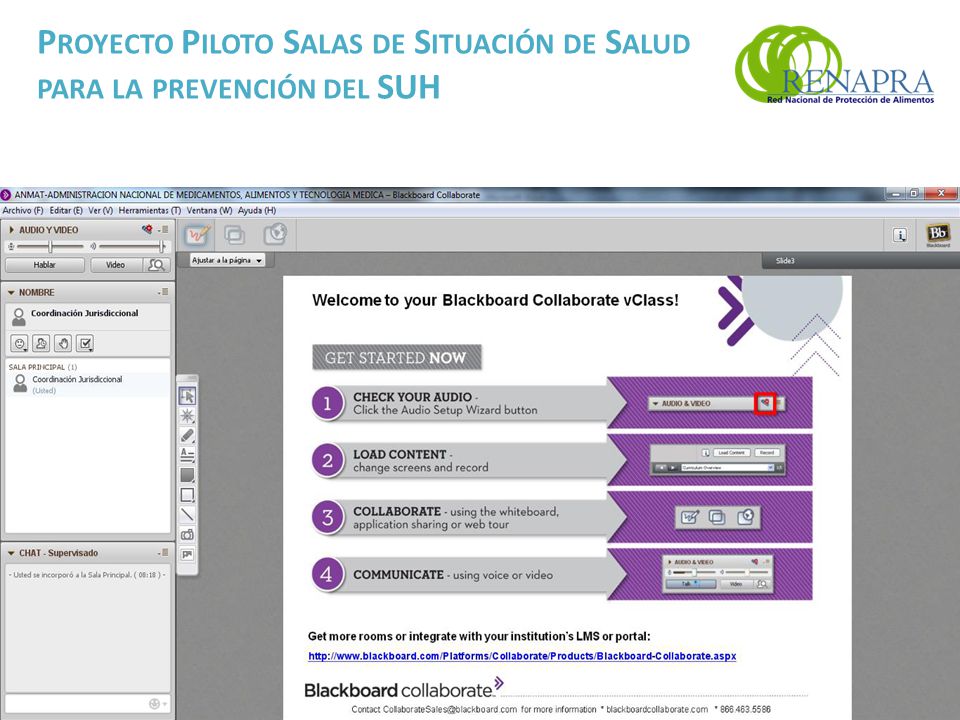
Task: Click the chat message about joining Sala Principal
Action: coord(86,575)
